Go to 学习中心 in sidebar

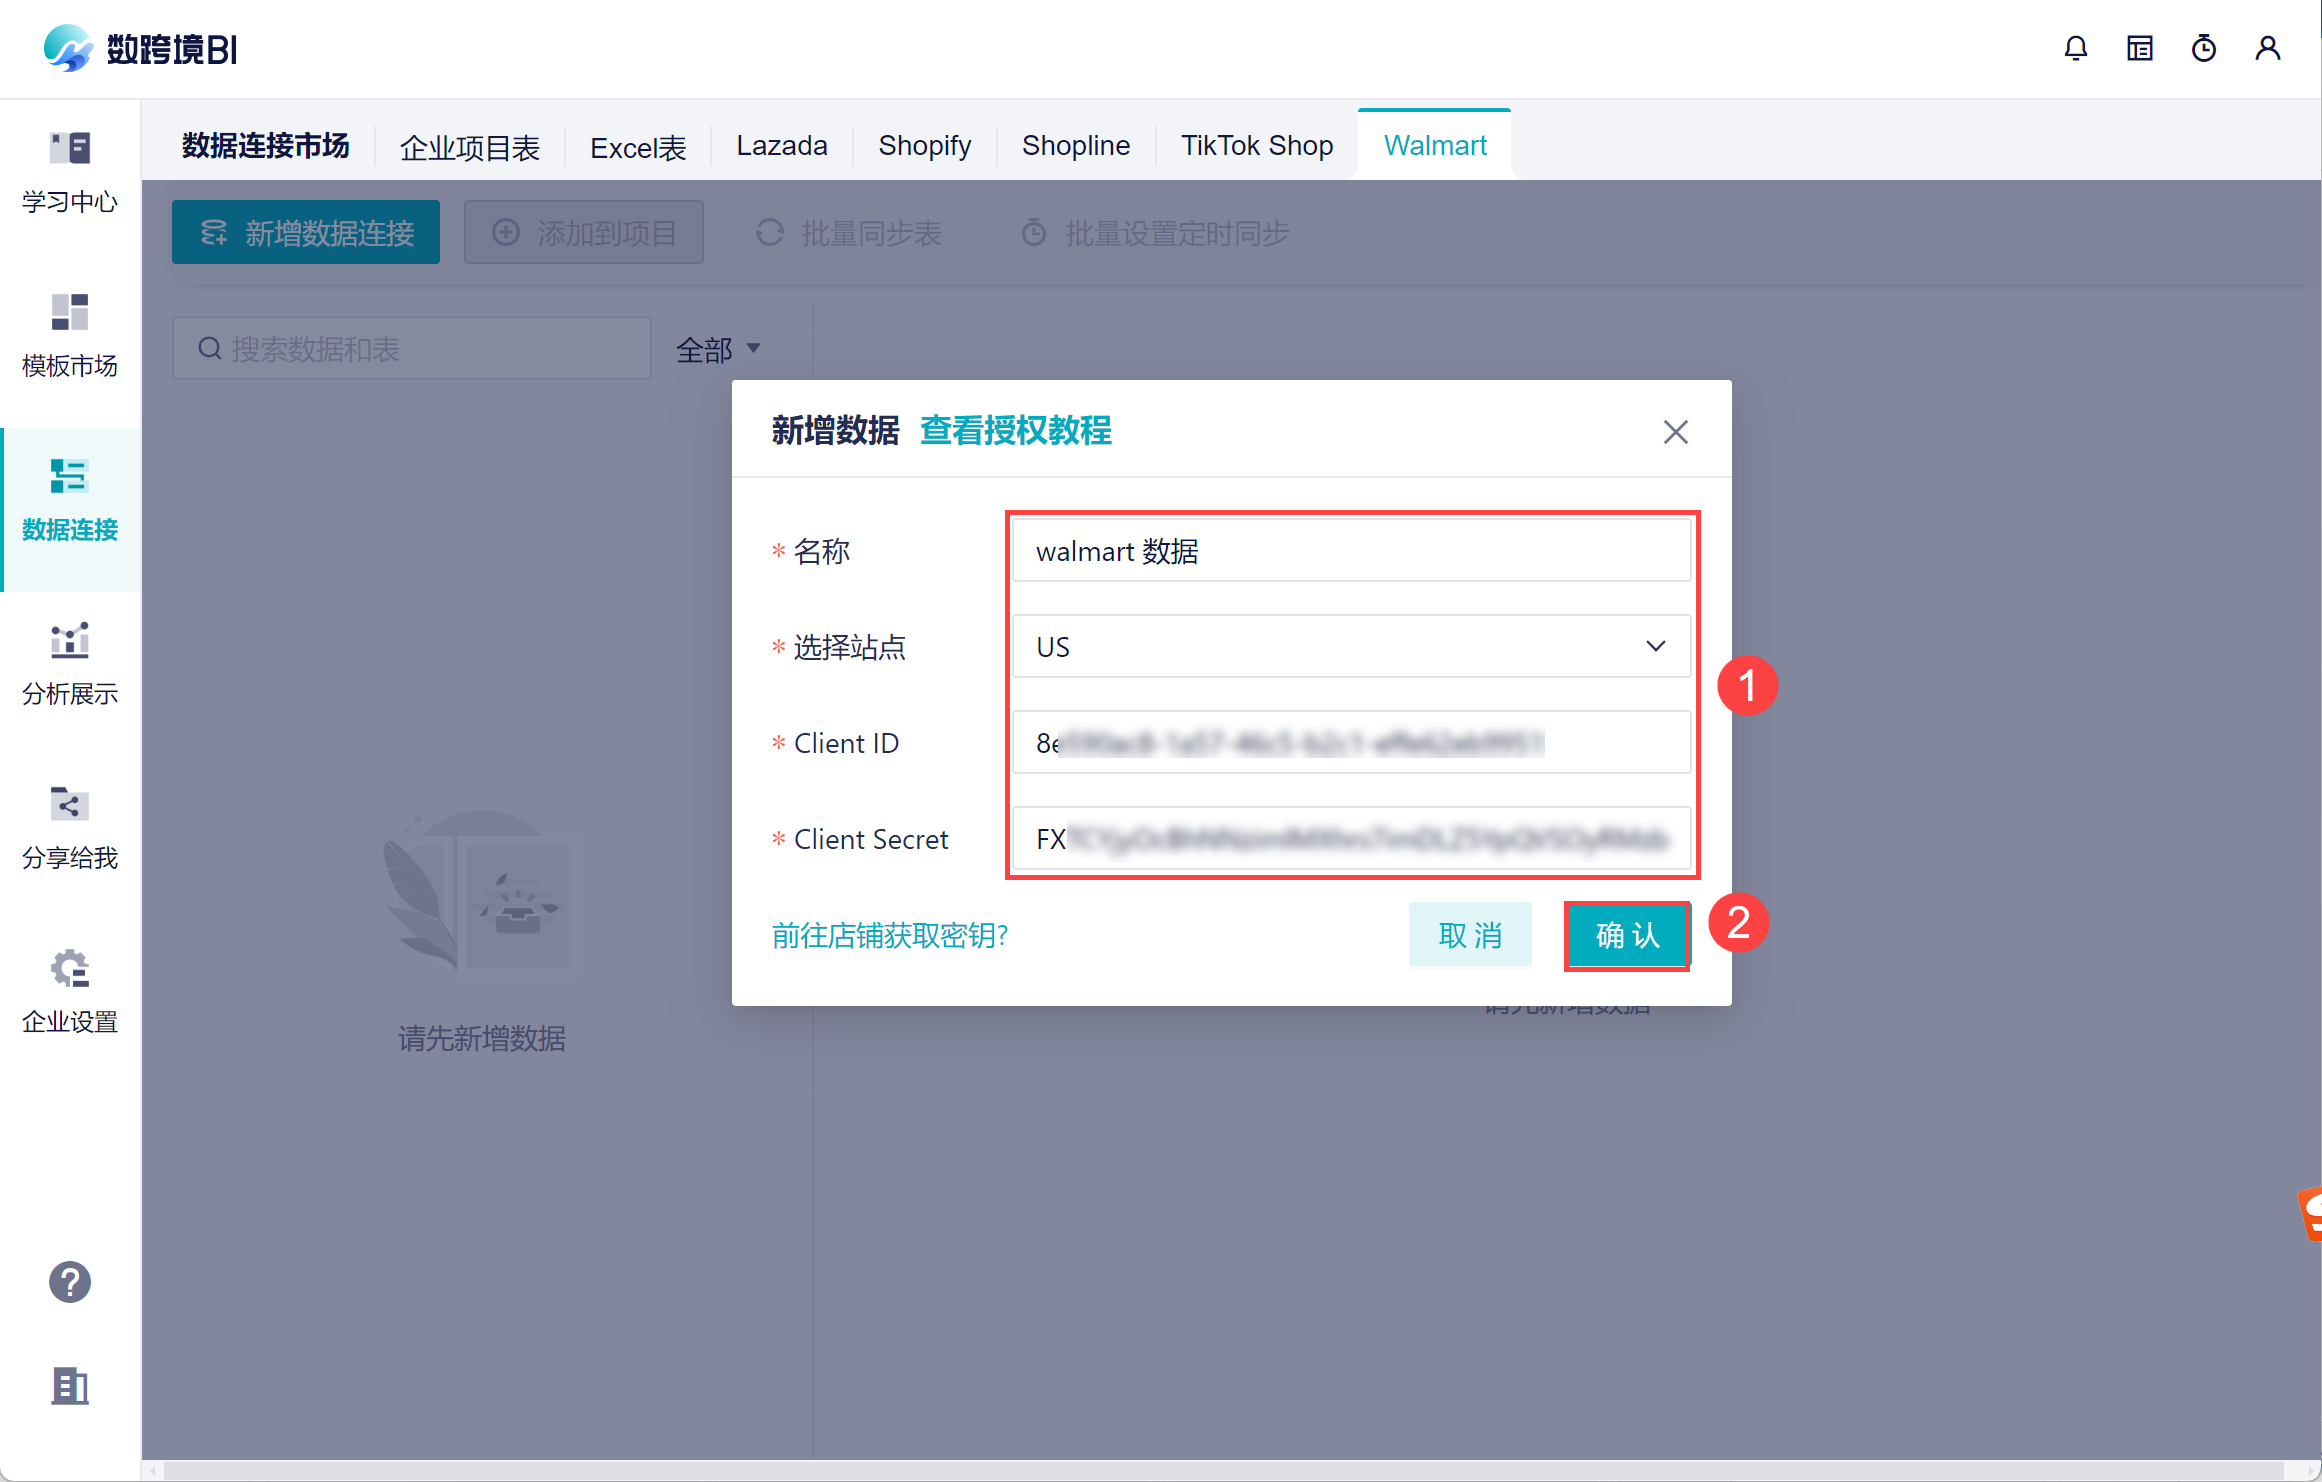pyautogui.click(x=70, y=172)
